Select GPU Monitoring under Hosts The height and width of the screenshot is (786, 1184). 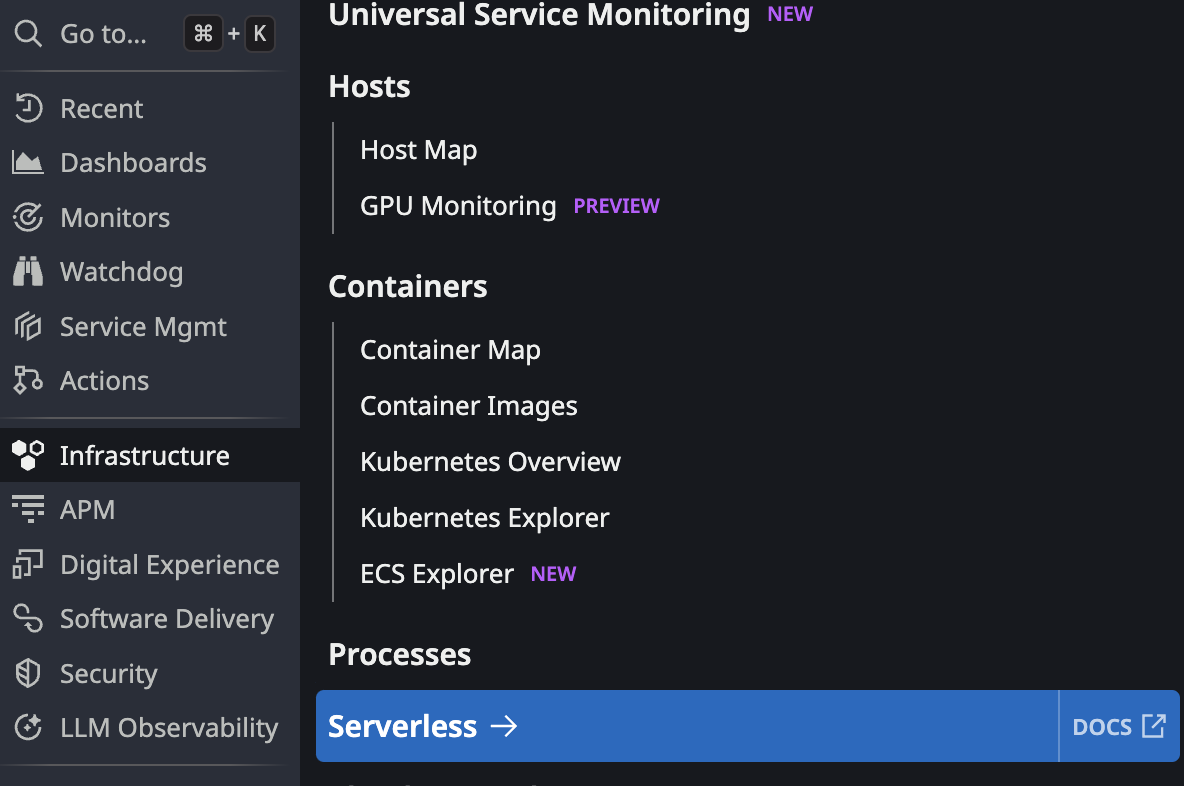point(458,206)
